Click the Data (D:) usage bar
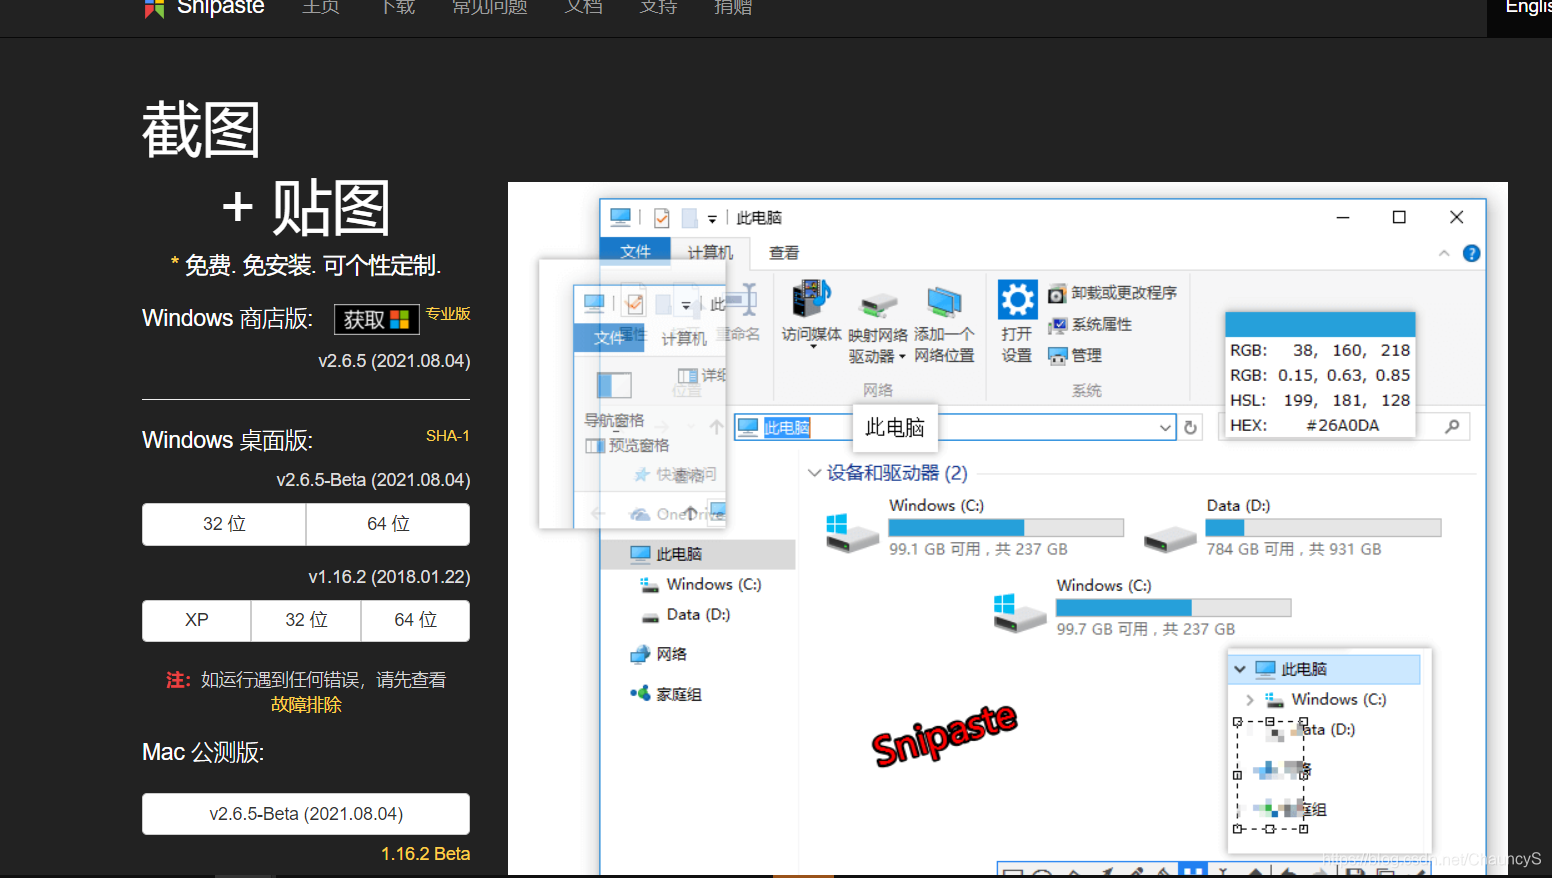The height and width of the screenshot is (878, 1552). pos(1323,528)
